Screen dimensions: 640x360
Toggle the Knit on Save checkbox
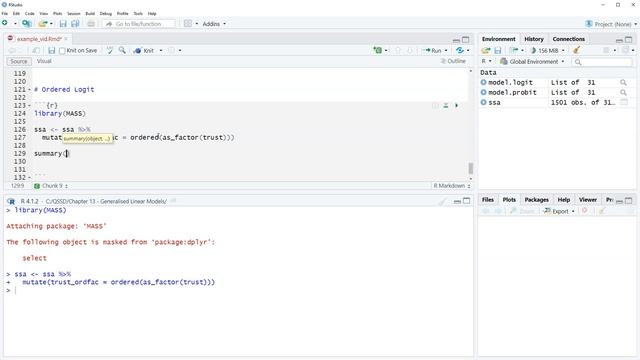tap(62, 51)
